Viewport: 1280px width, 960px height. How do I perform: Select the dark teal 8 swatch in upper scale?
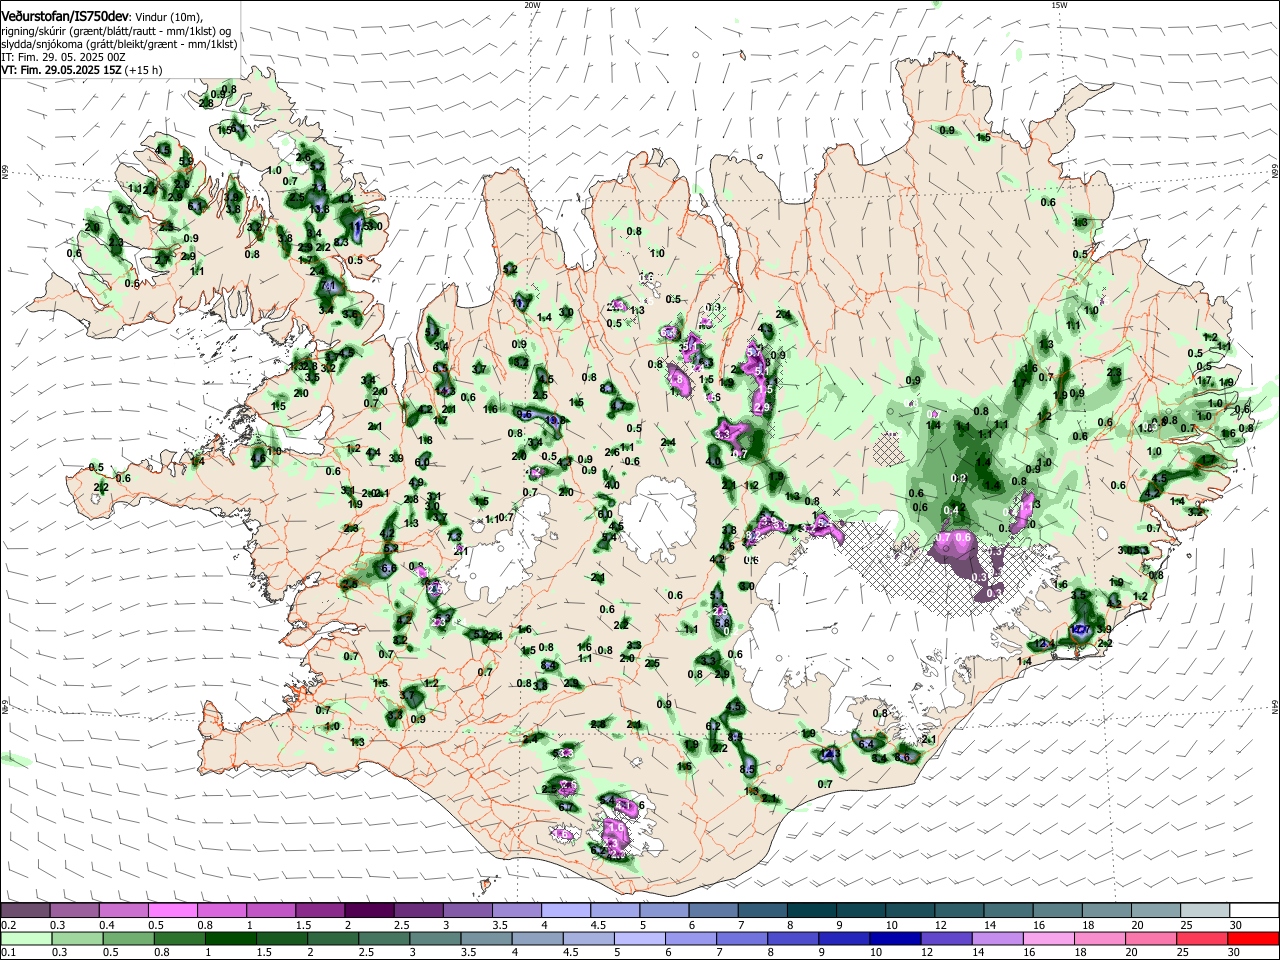tap(812, 911)
